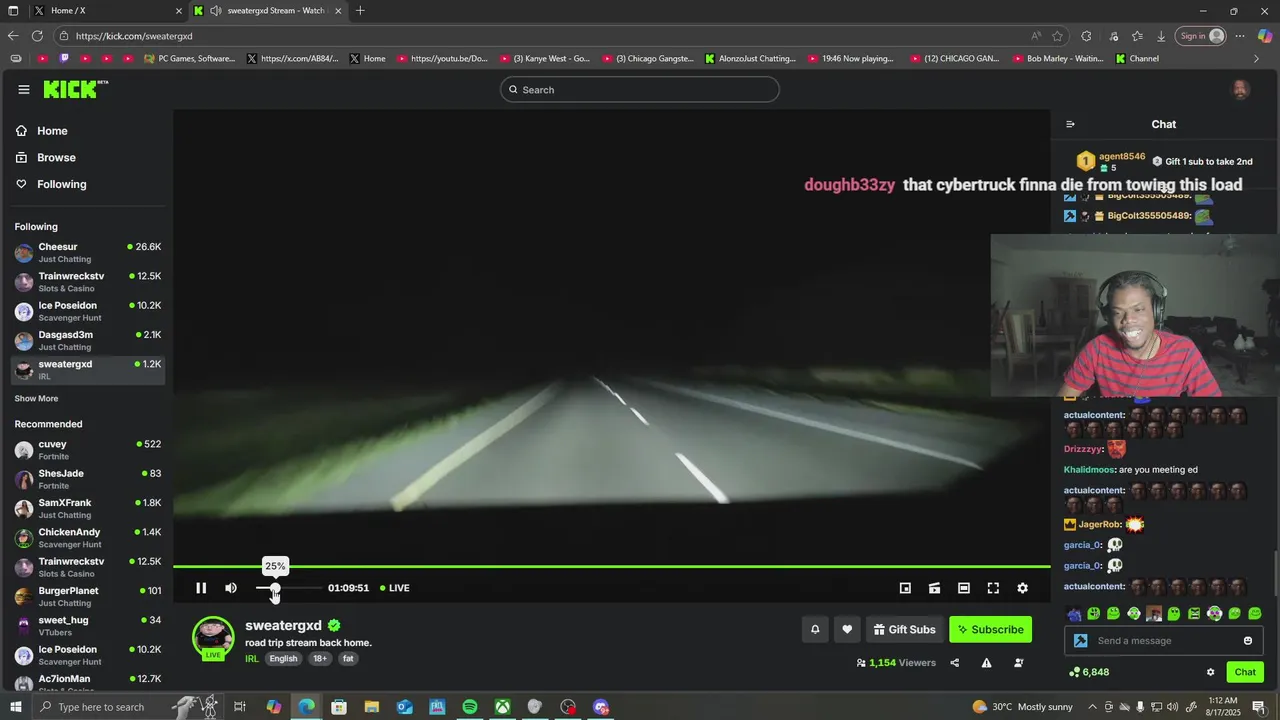Open chat settings gear

pos(1210,672)
